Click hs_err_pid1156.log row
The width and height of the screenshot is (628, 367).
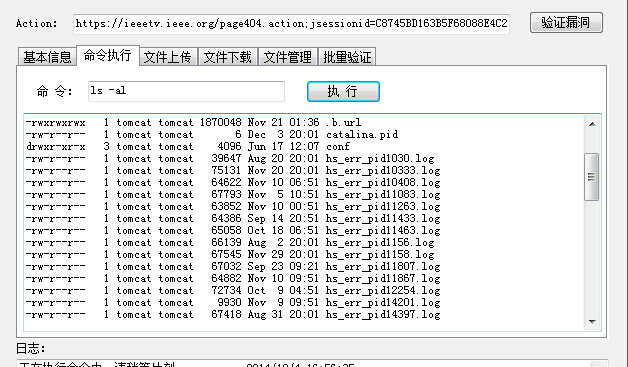[230, 242]
